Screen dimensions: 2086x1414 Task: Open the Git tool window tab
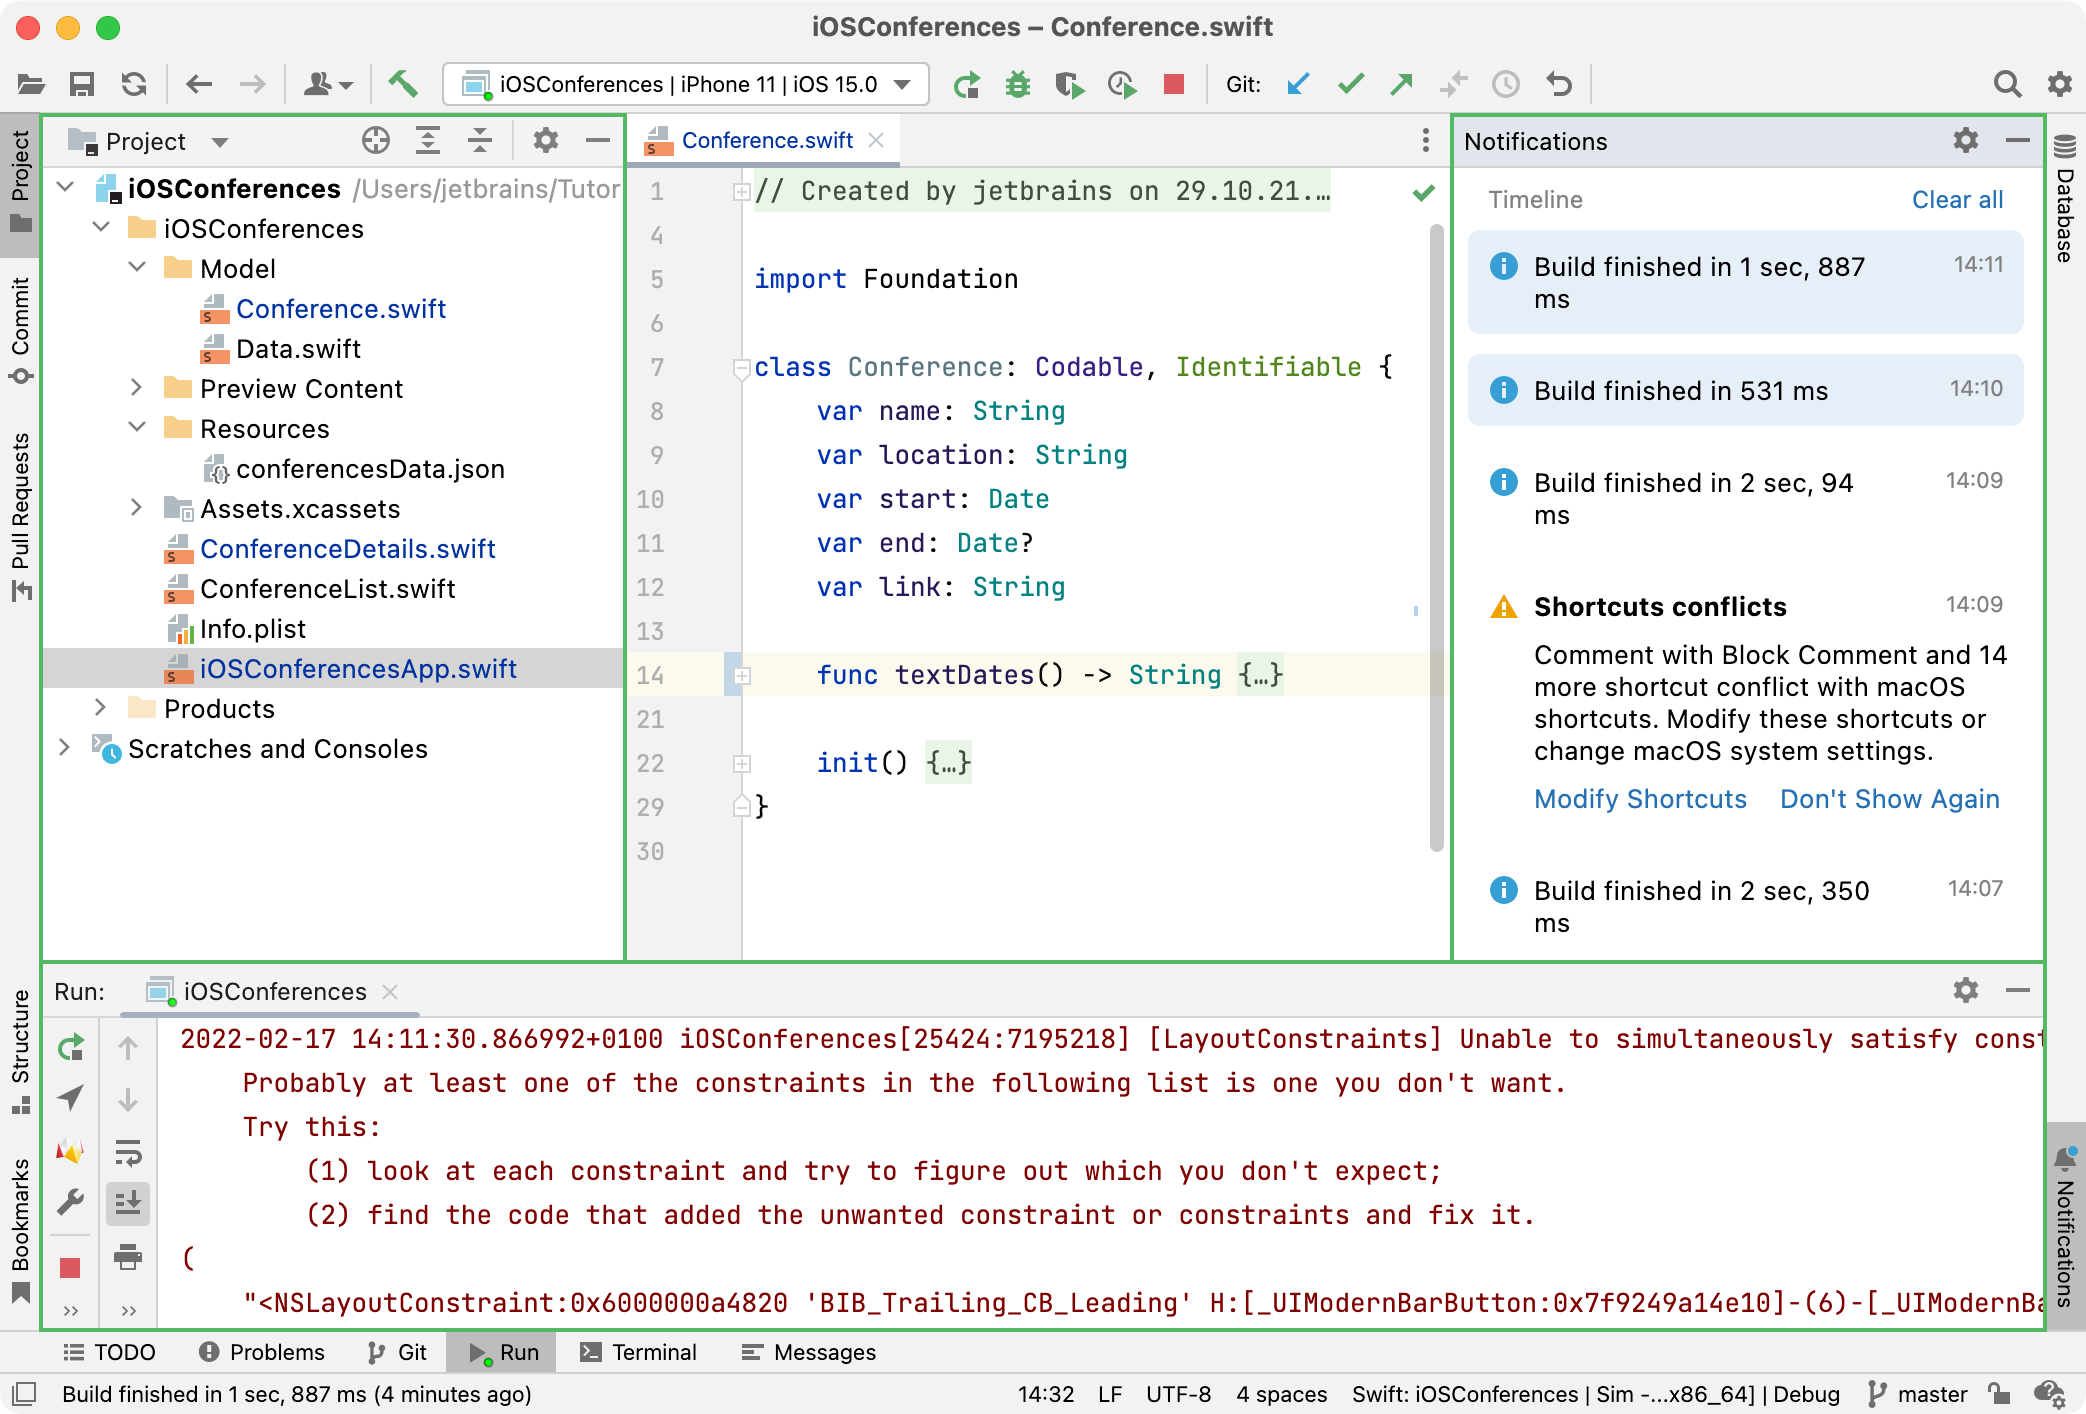(397, 1352)
